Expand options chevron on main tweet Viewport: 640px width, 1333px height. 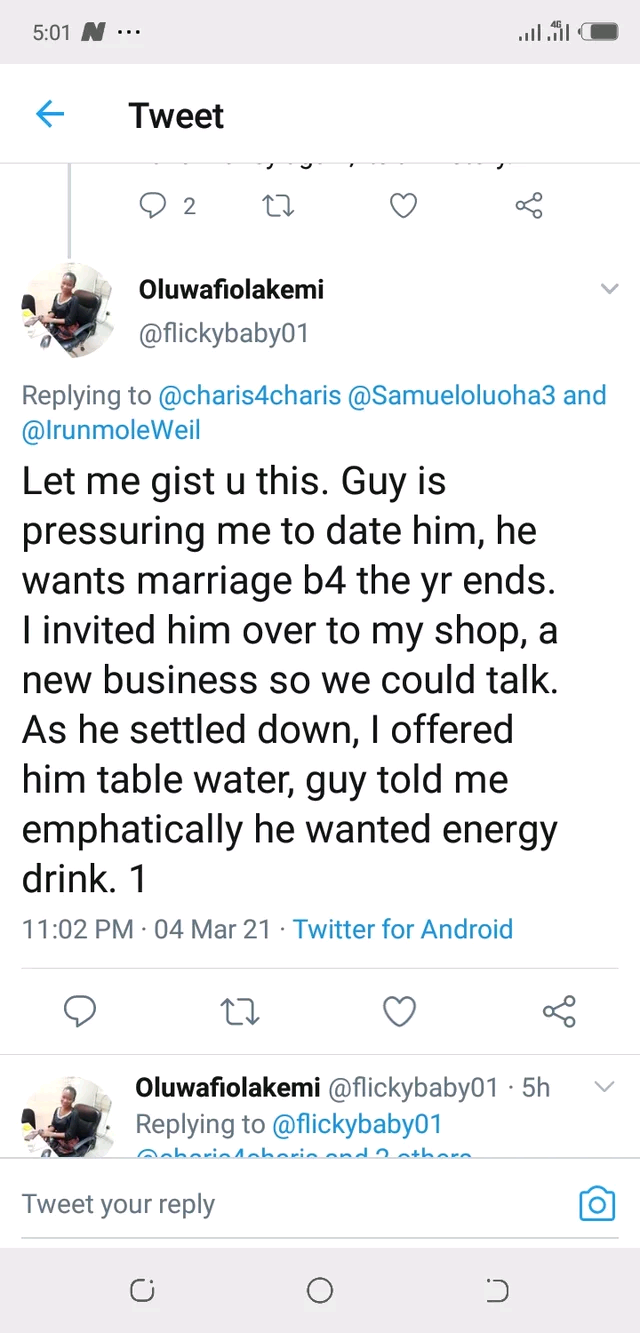tap(609, 290)
